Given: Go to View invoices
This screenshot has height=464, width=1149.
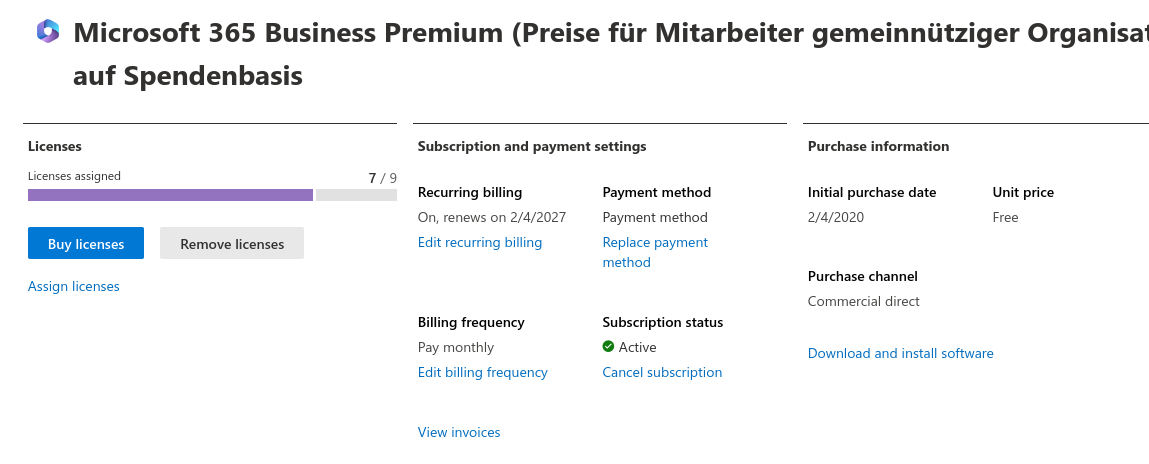Looking at the screenshot, I should point(459,433).
